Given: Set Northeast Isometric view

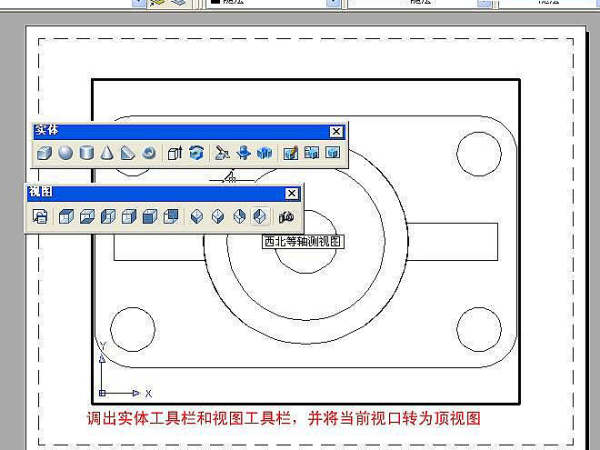Looking at the screenshot, I should pyautogui.click(x=240, y=217).
